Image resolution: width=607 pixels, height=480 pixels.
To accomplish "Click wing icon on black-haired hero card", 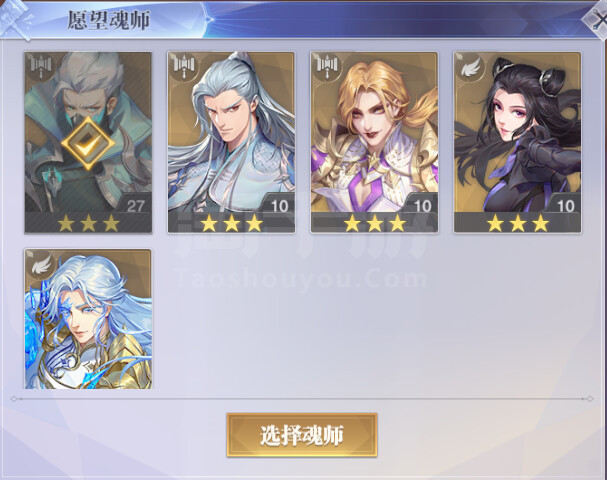I will [x=471, y=67].
